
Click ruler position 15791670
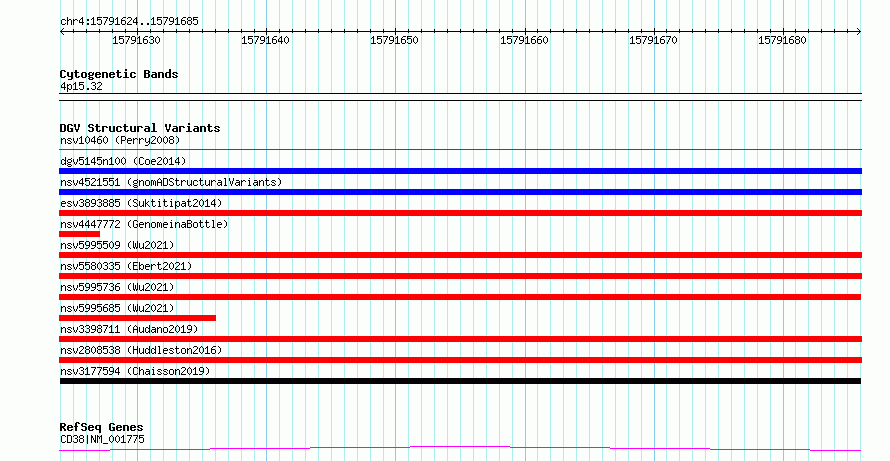pyautogui.click(x=653, y=40)
